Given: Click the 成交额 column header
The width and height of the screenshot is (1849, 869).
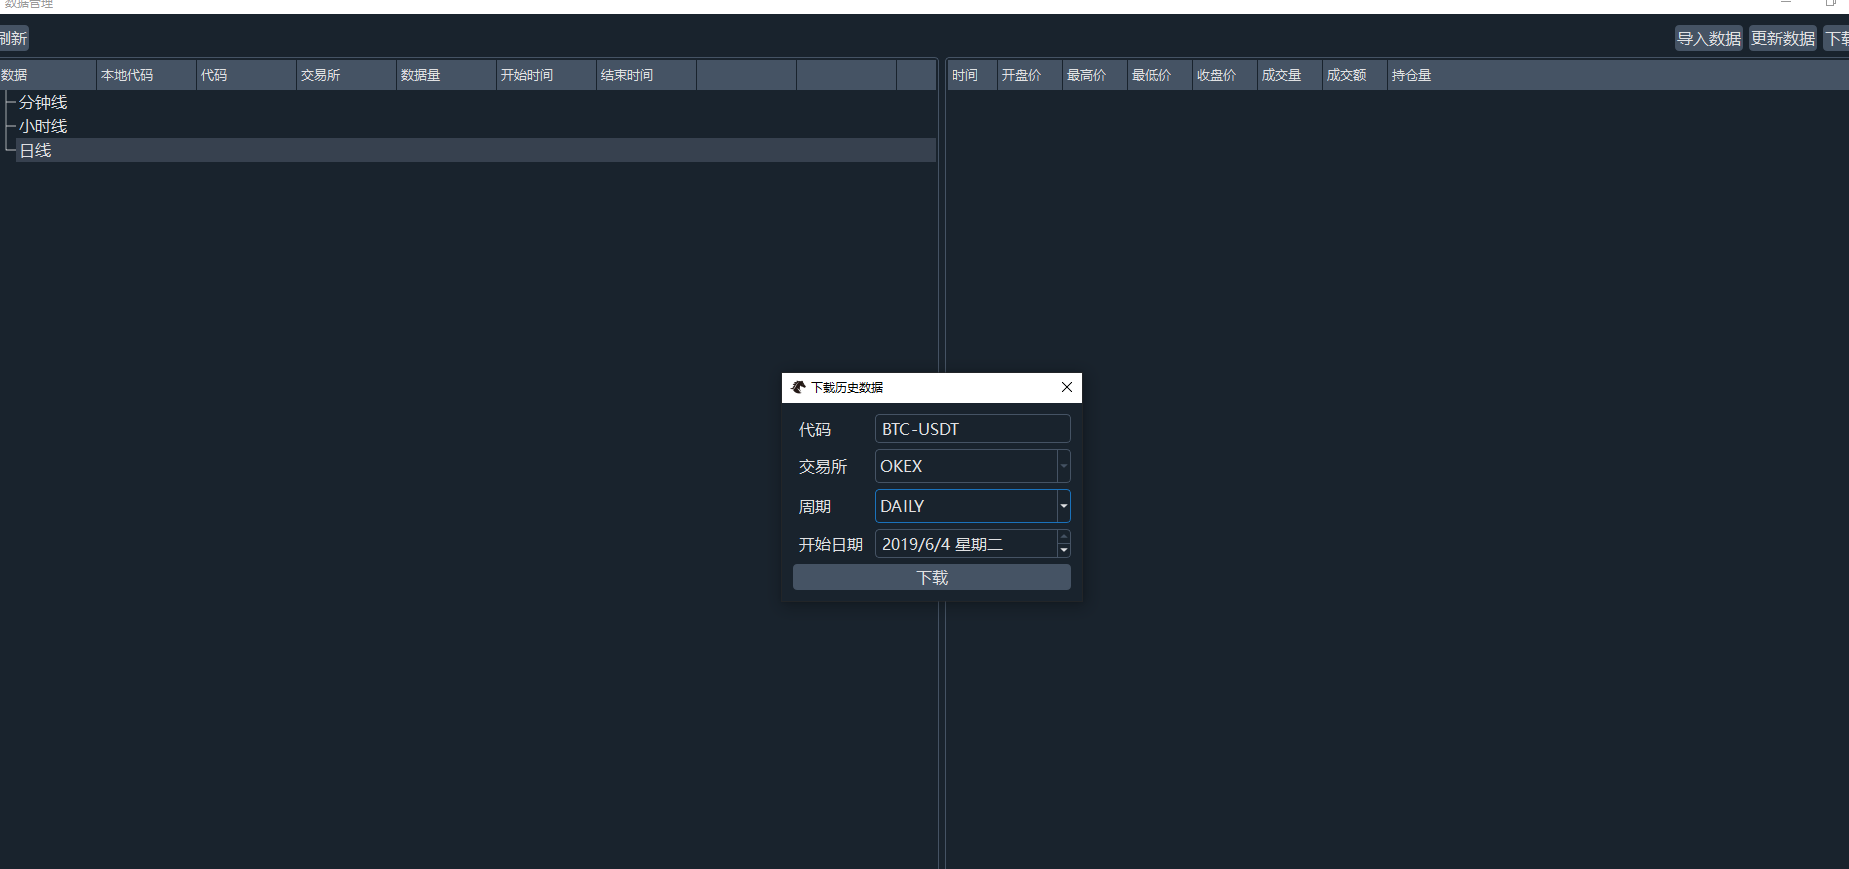Looking at the screenshot, I should (x=1355, y=75).
